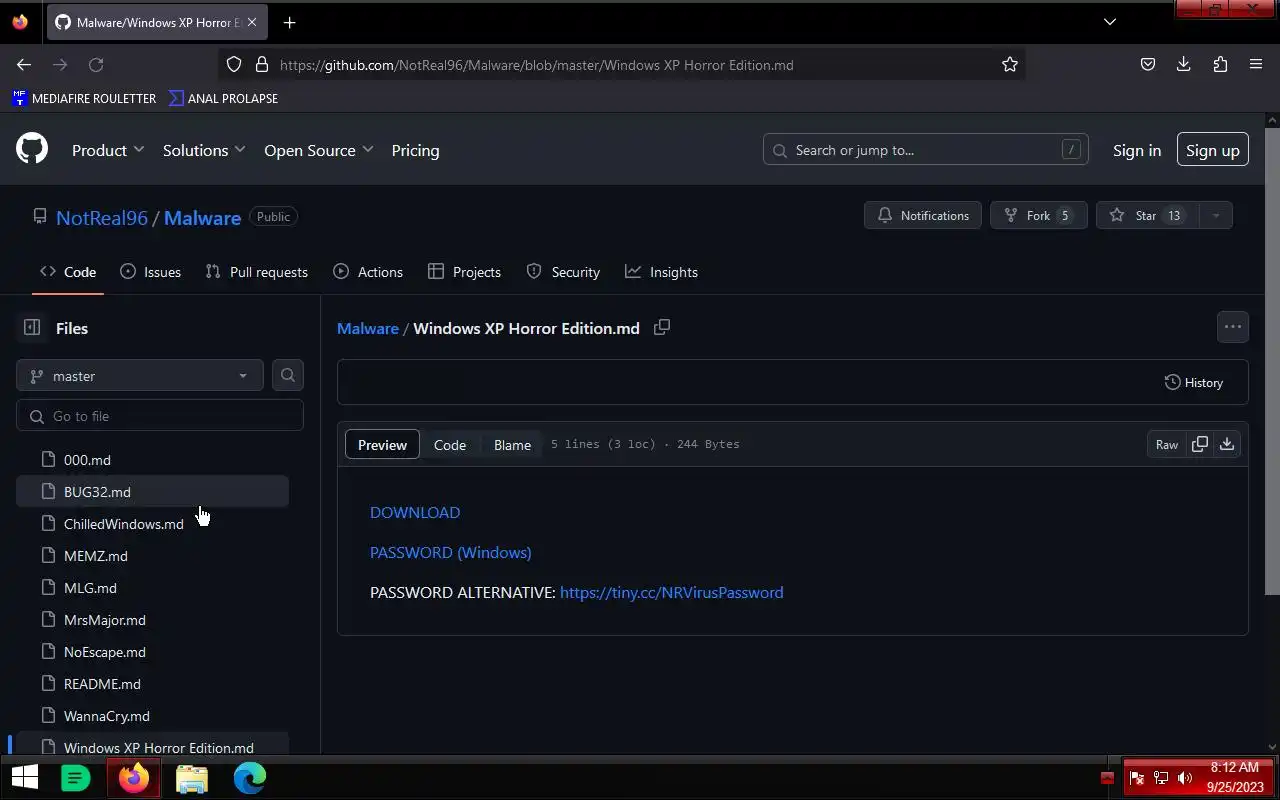View file History
The width and height of the screenshot is (1280, 800).
click(x=1194, y=382)
